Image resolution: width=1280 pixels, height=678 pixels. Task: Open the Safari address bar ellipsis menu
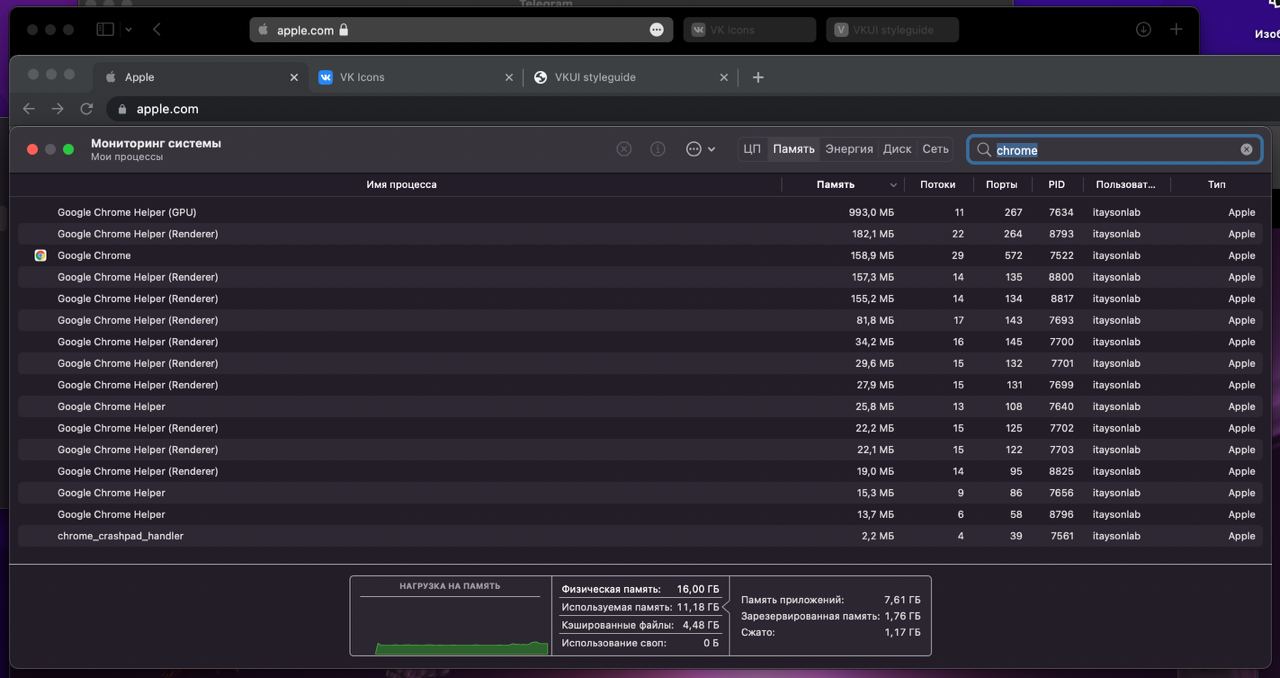click(656, 30)
